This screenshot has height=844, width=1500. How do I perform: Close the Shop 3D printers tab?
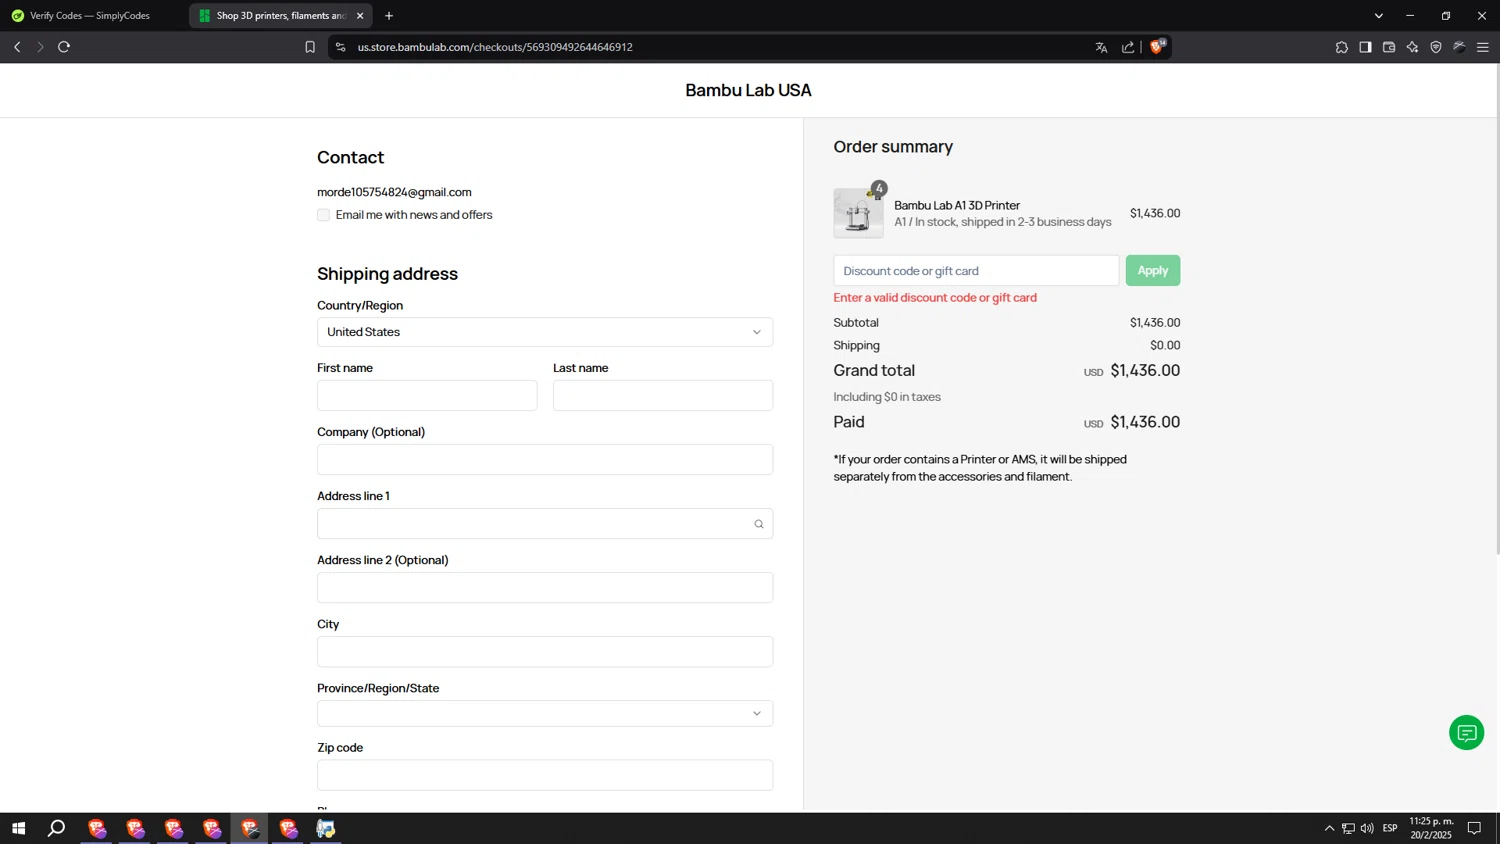[360, 16]
